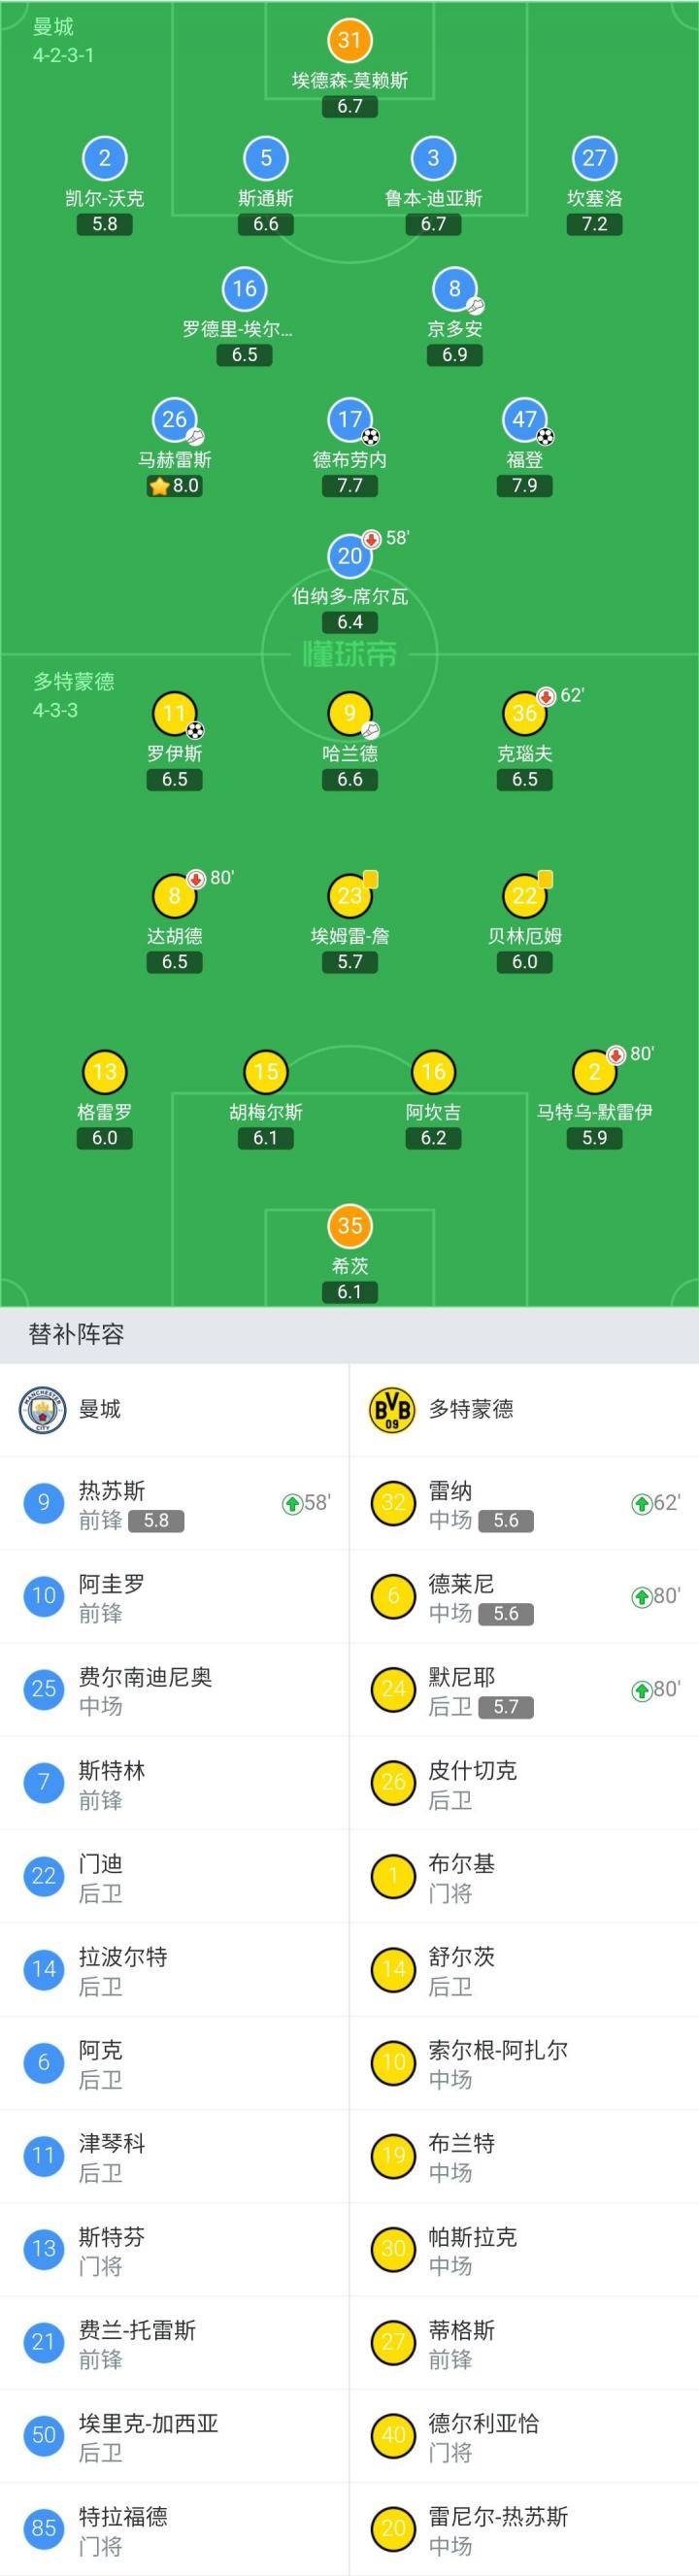Open 德布劳内 number 17 player badge
Image resolution: width=699 pixels, height=2576 pixels.
pyautogui.click(x=349, y=420)
